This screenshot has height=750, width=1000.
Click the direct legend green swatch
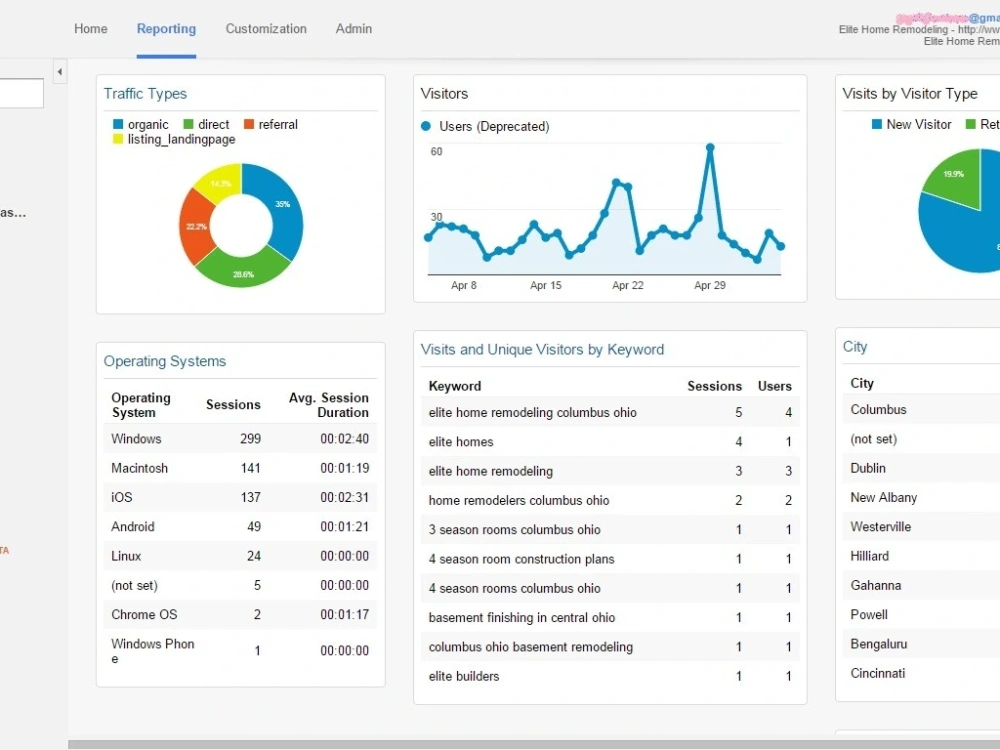click(188, 124)
